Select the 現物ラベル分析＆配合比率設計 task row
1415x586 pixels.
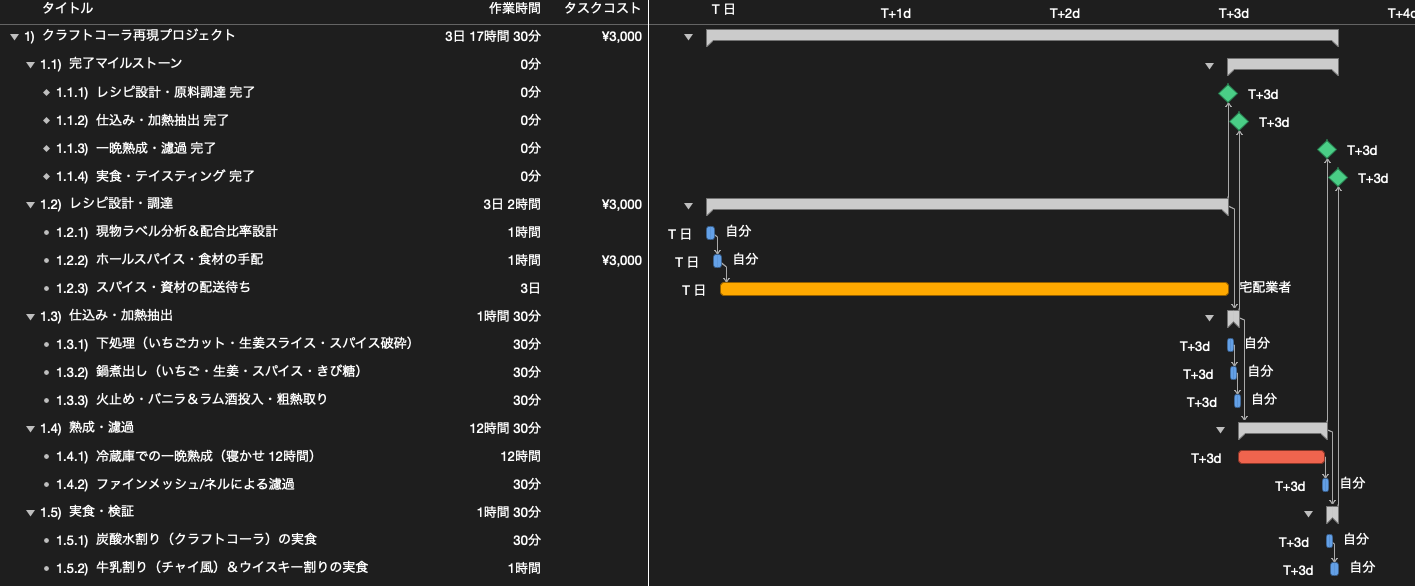[x=324, y=232]
